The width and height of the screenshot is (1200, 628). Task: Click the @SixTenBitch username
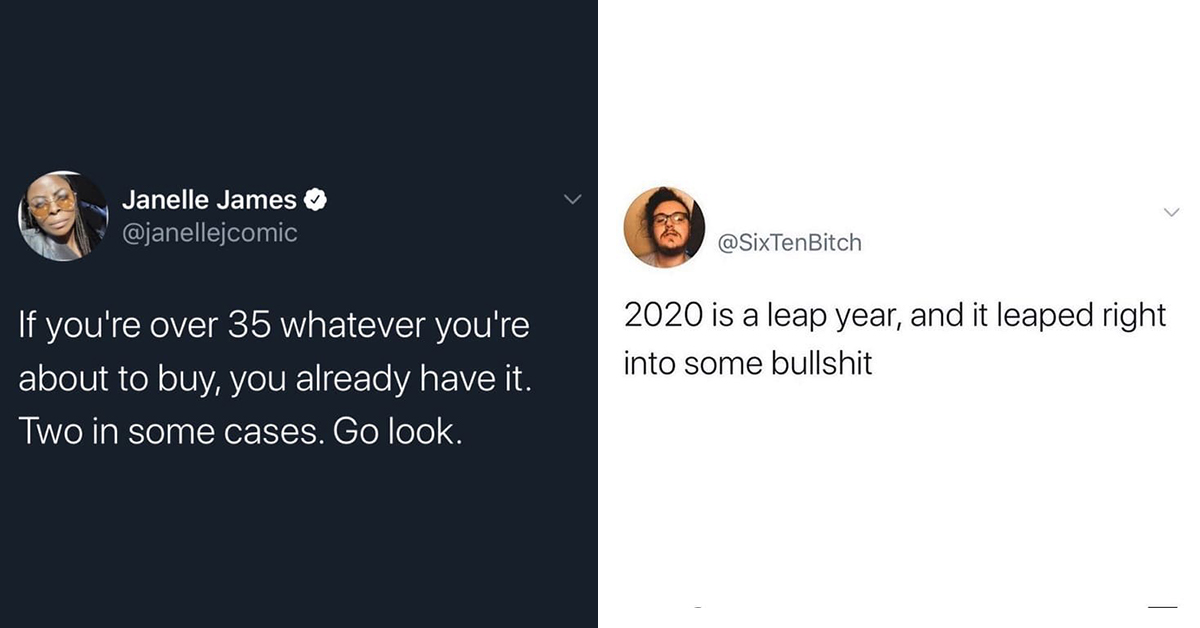click(790, 242)
